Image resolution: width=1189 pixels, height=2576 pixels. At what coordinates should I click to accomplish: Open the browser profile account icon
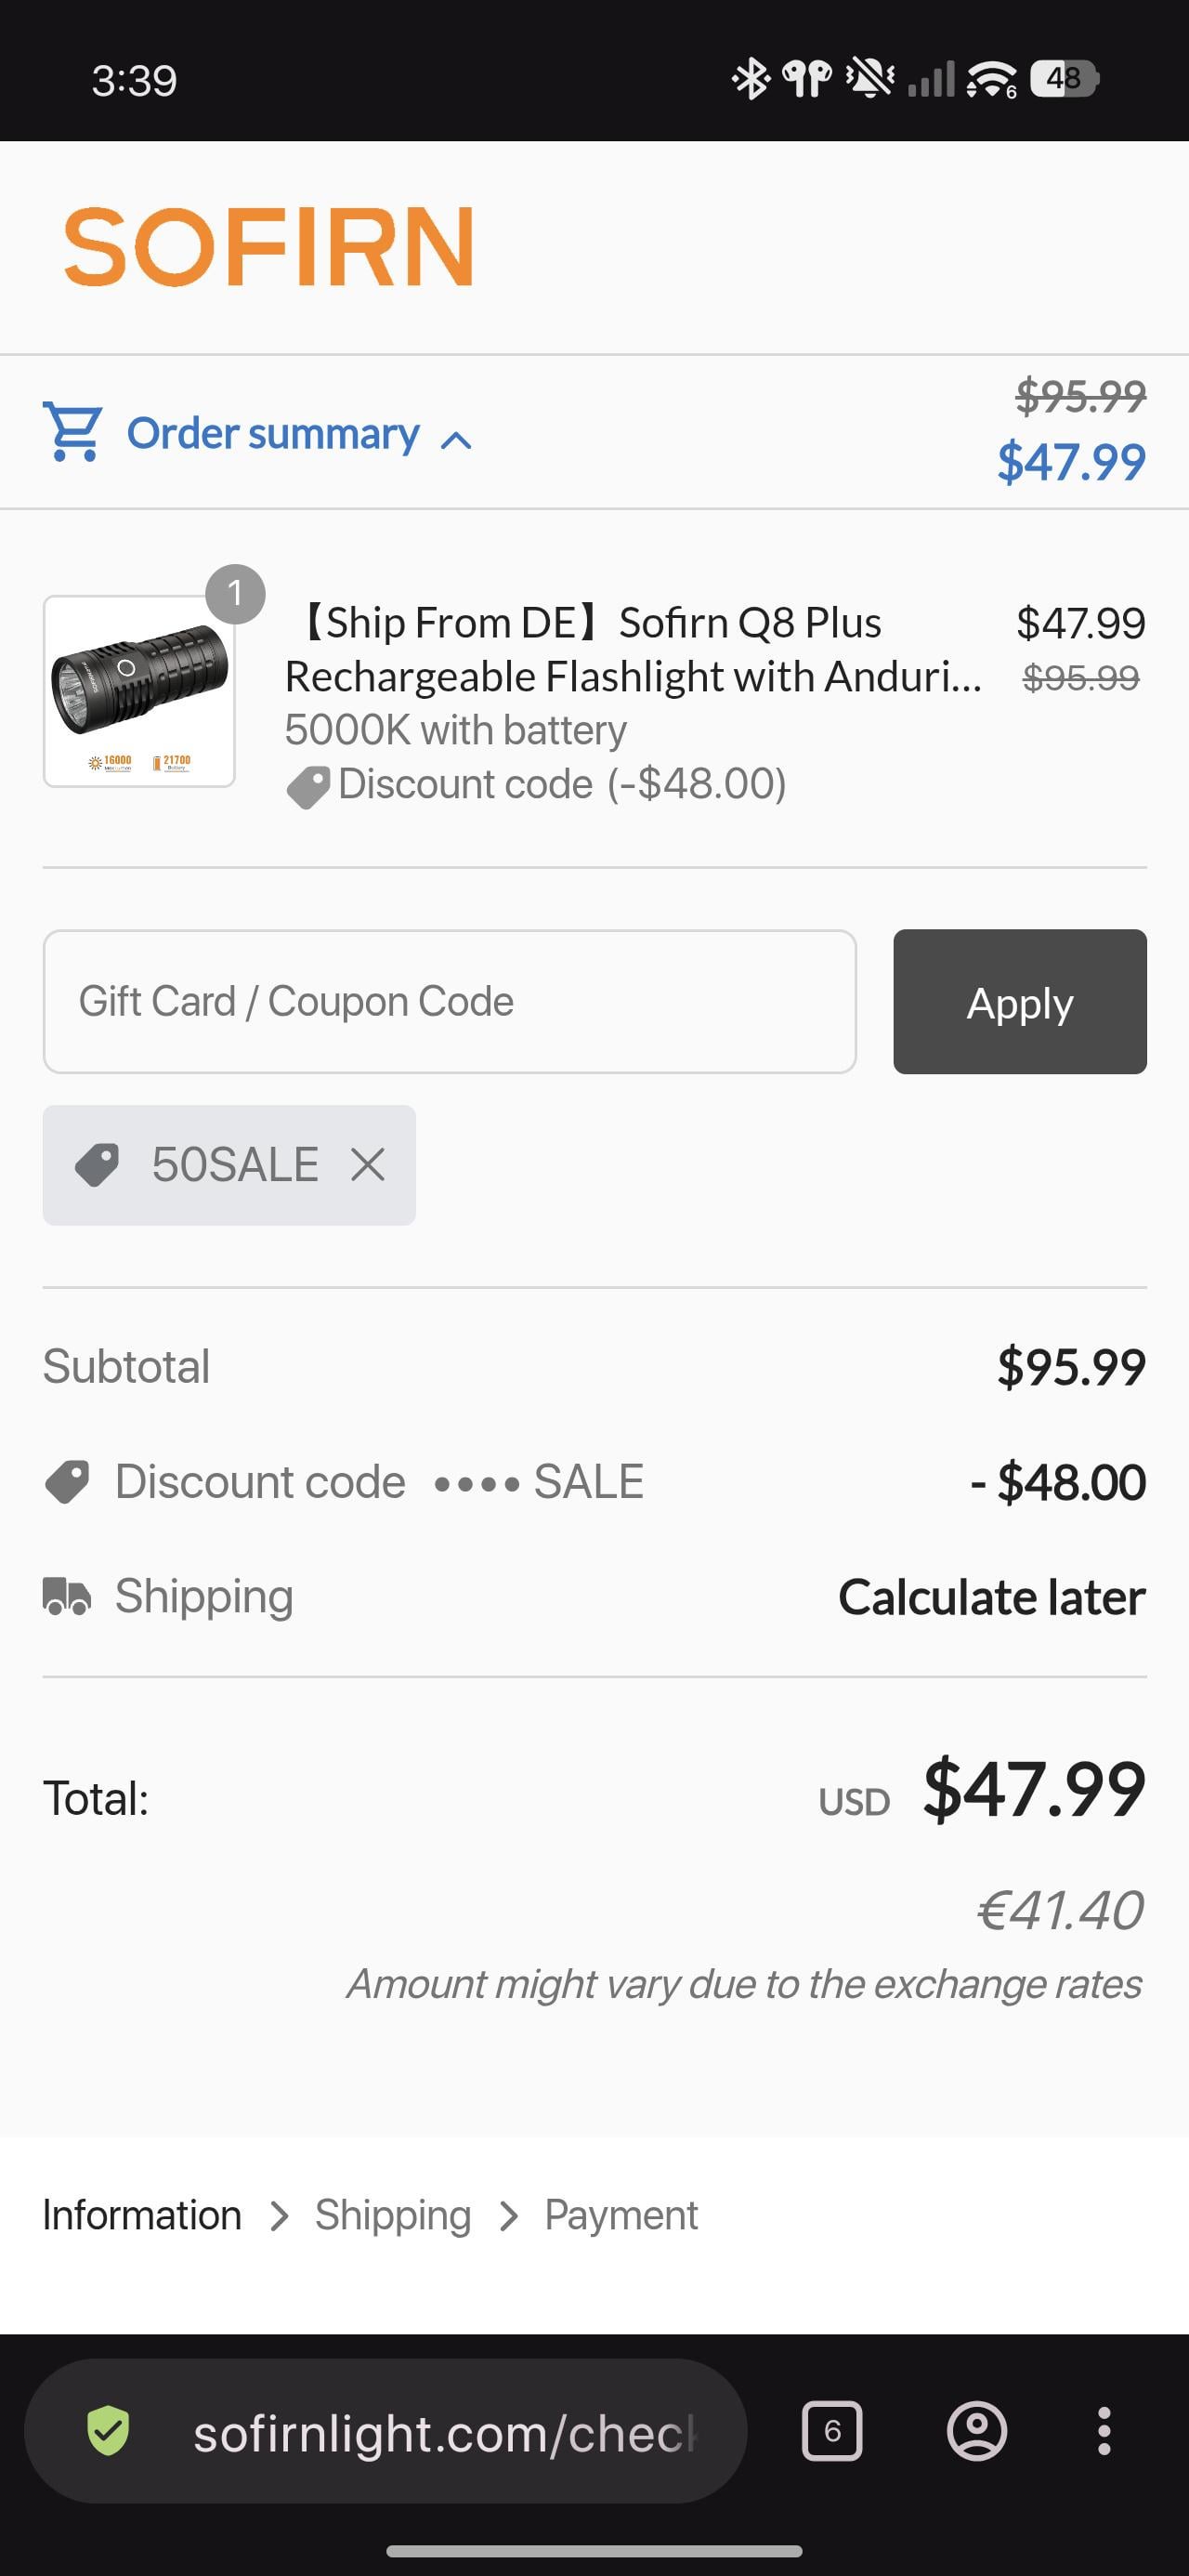[x=977, y=2431]
